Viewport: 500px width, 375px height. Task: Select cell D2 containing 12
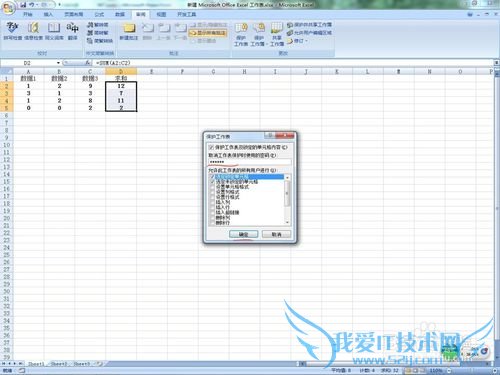[x=121, y=86]
